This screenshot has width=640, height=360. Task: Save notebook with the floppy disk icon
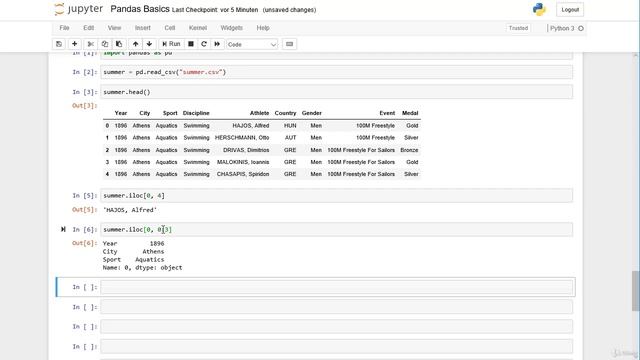pyautogui.click(x=59, y=44)
